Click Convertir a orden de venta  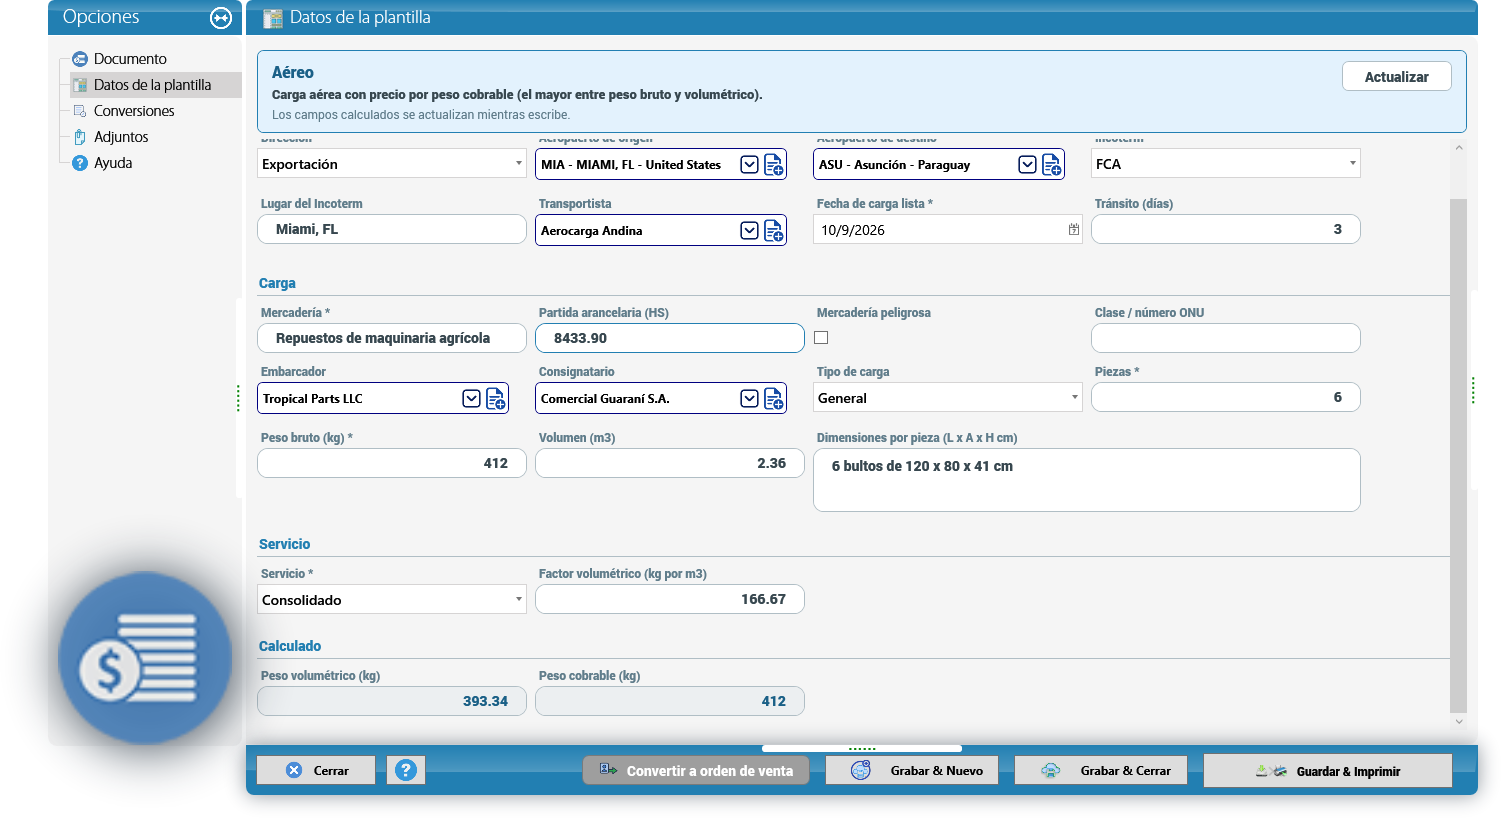click(x=696, y=770)
